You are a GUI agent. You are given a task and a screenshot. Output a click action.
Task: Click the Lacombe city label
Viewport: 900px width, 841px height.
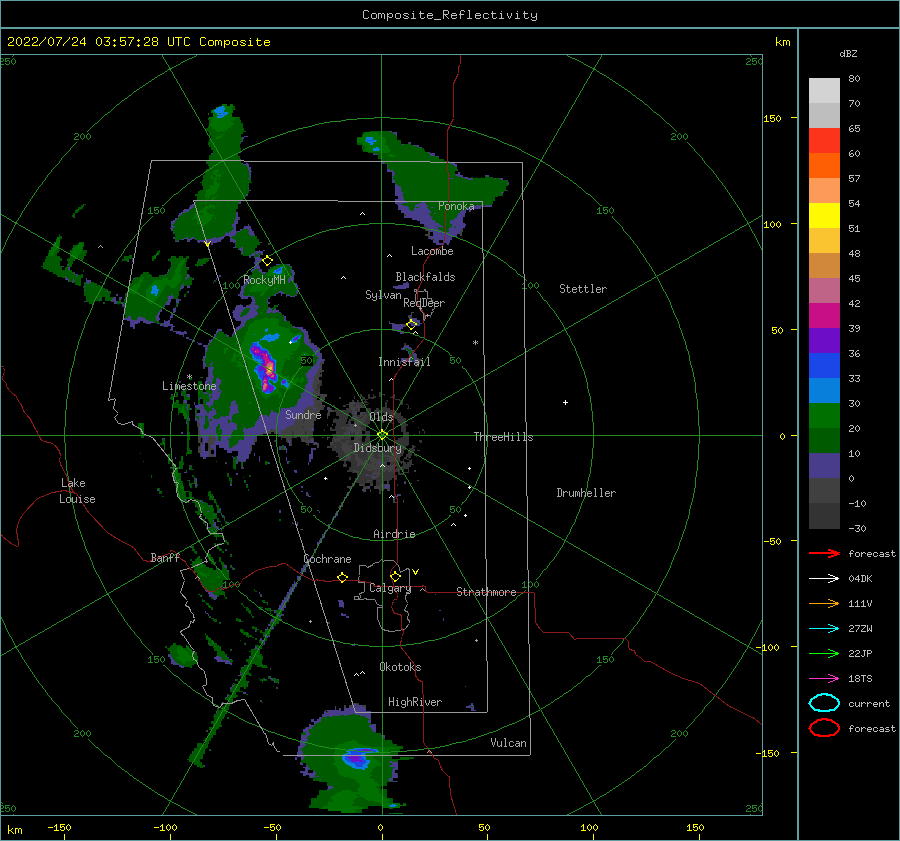coord(432,251)
